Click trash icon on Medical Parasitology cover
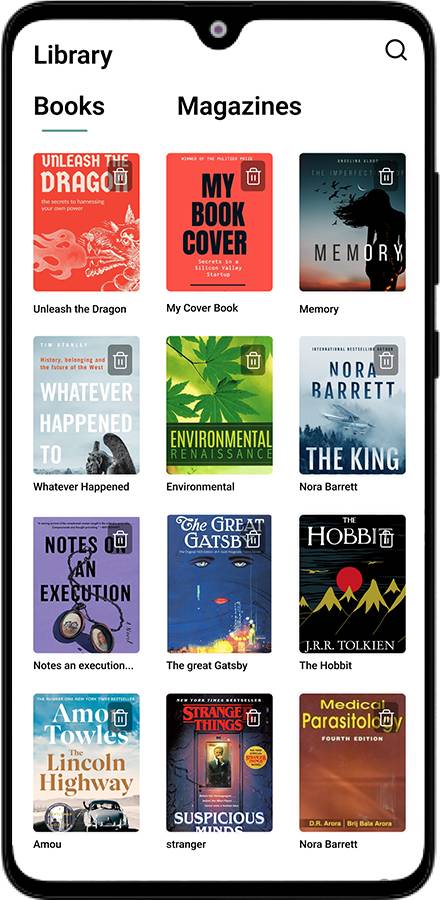 pos(386,717)
